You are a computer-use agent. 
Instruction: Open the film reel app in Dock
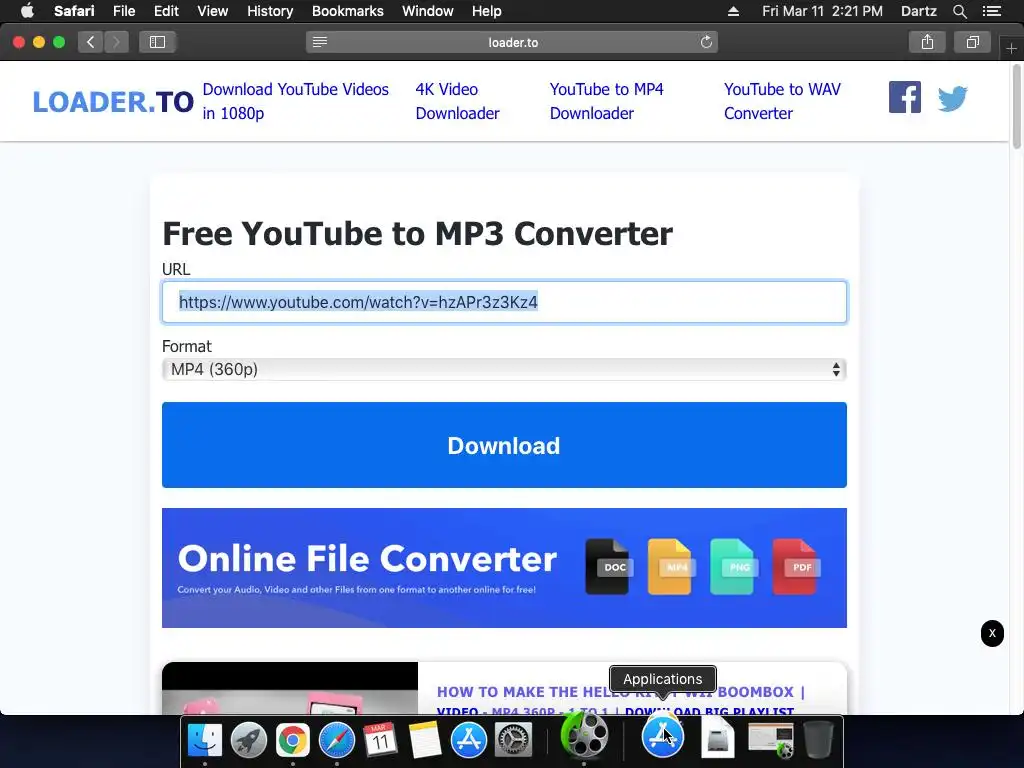point(584,735)
